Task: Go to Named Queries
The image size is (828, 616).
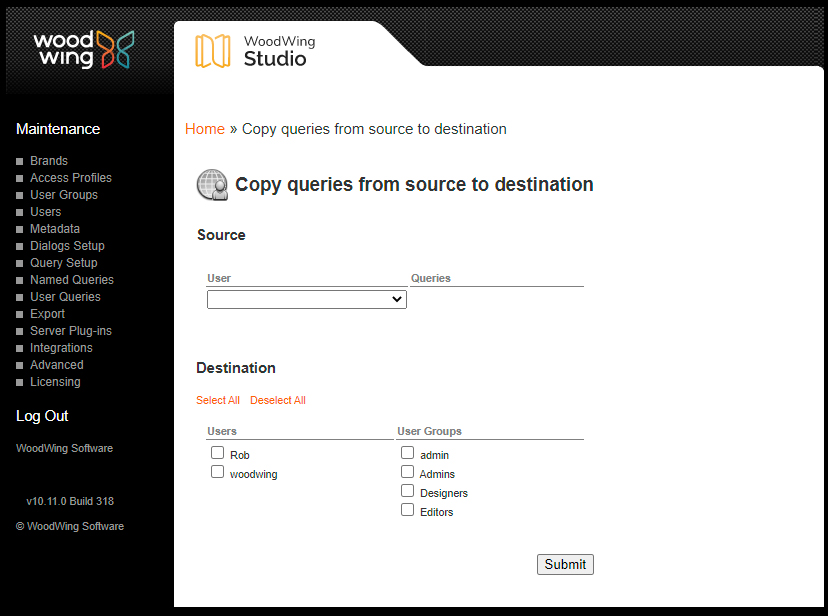Action: [72, 280]
